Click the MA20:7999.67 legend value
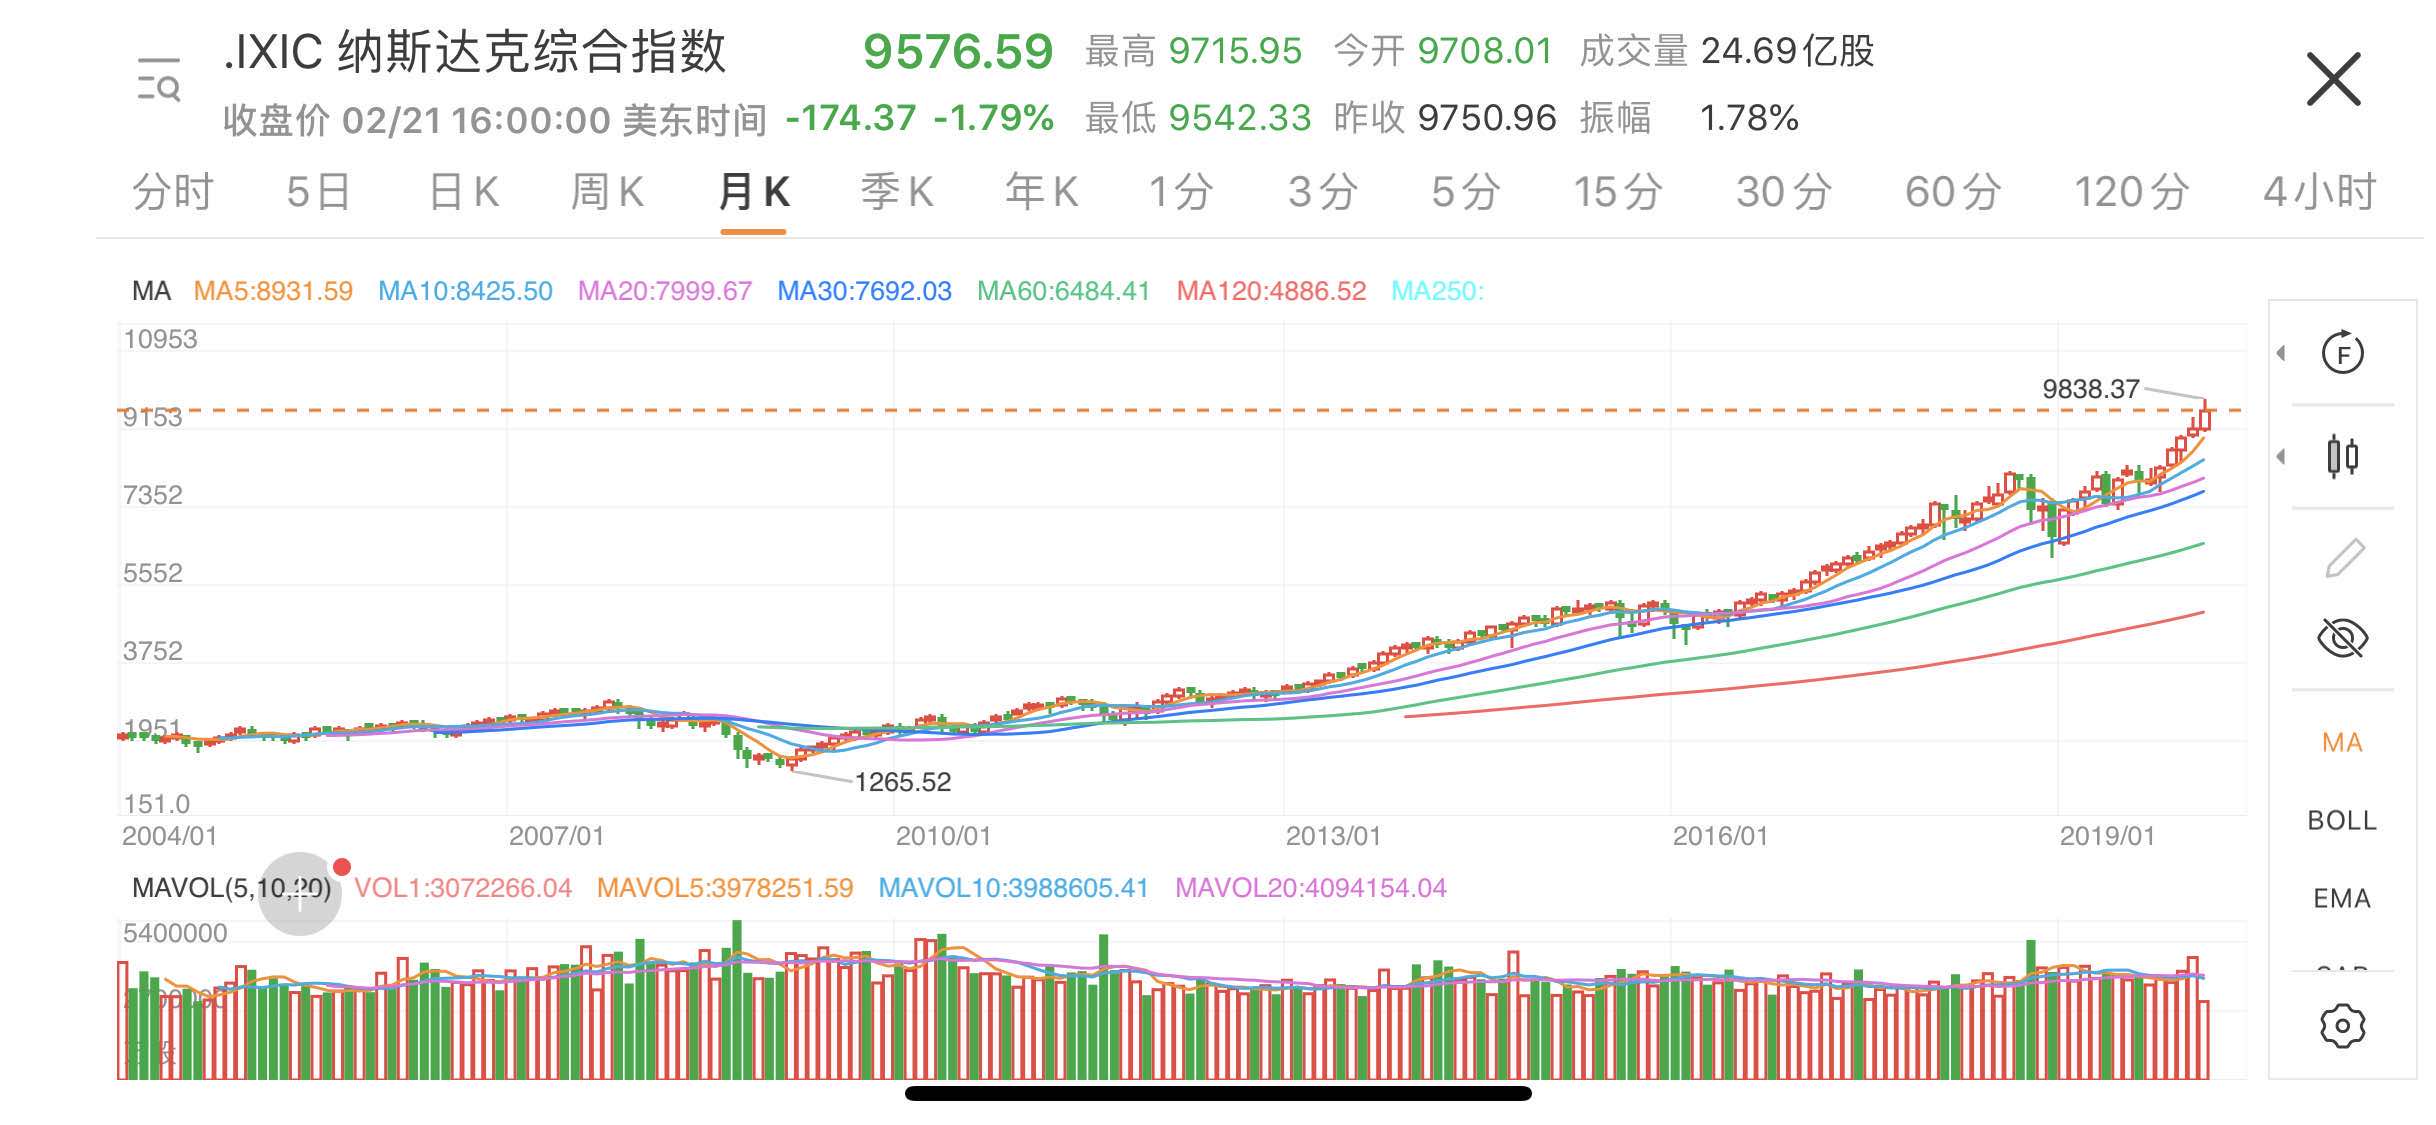 tap(665, 291)
